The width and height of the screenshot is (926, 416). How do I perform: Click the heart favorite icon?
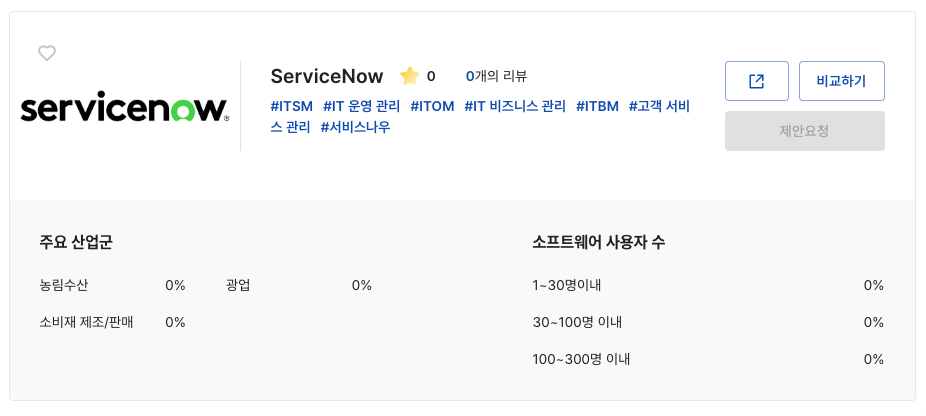pos(47,53)
